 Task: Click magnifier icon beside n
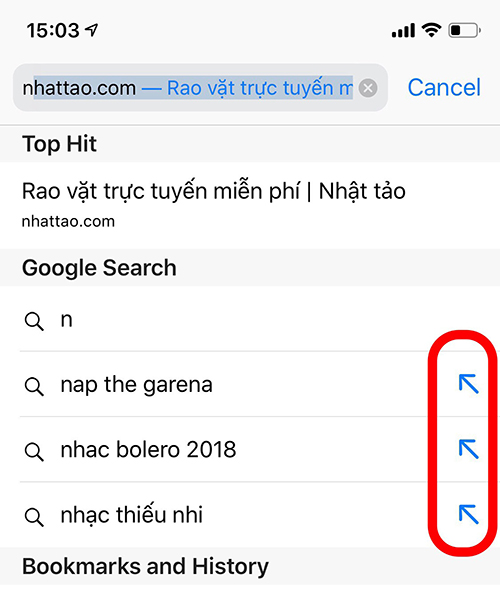click(x=34, y=321)
